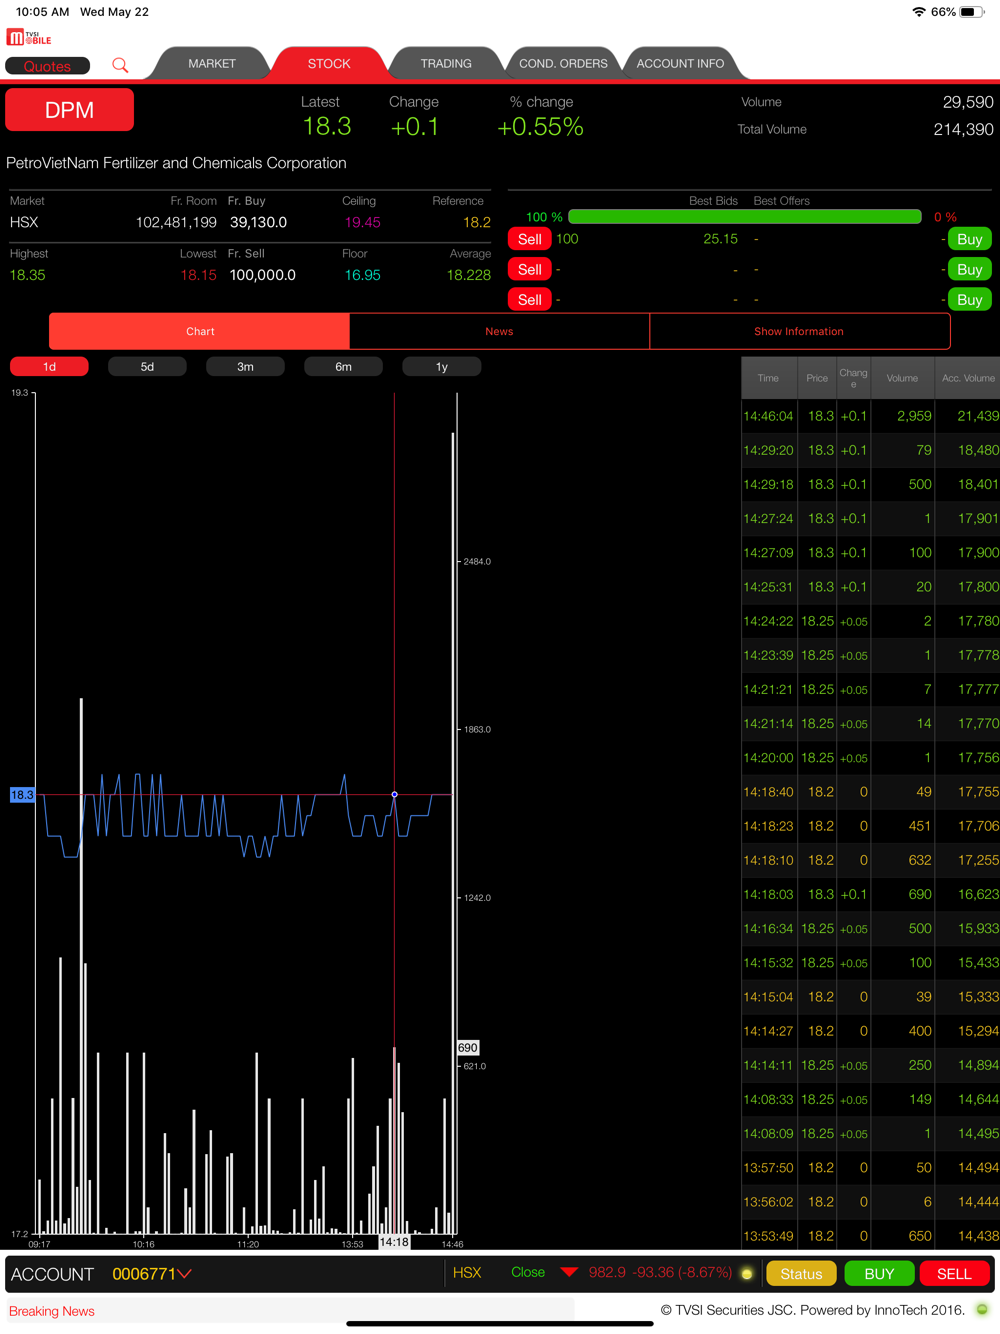
Task: Tap the Volume column header
Action: coord(902,378)
